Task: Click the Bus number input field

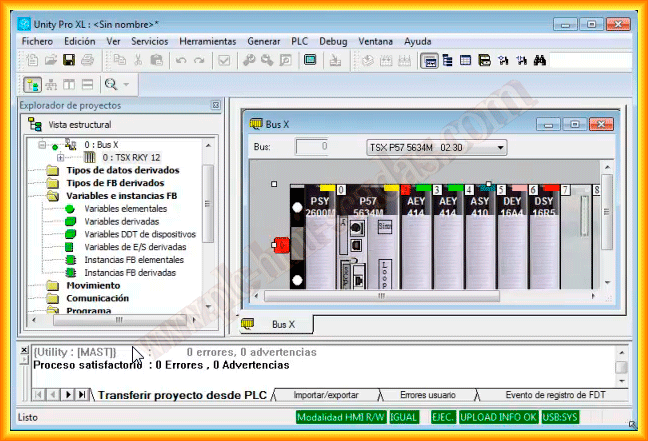Action: click(x=311, y=147)
